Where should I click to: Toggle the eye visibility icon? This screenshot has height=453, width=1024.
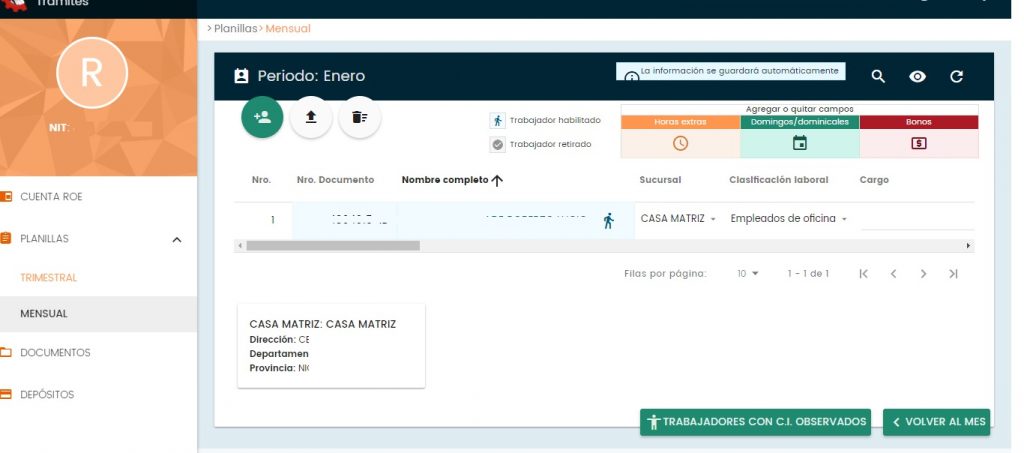[x=917, y=77]
